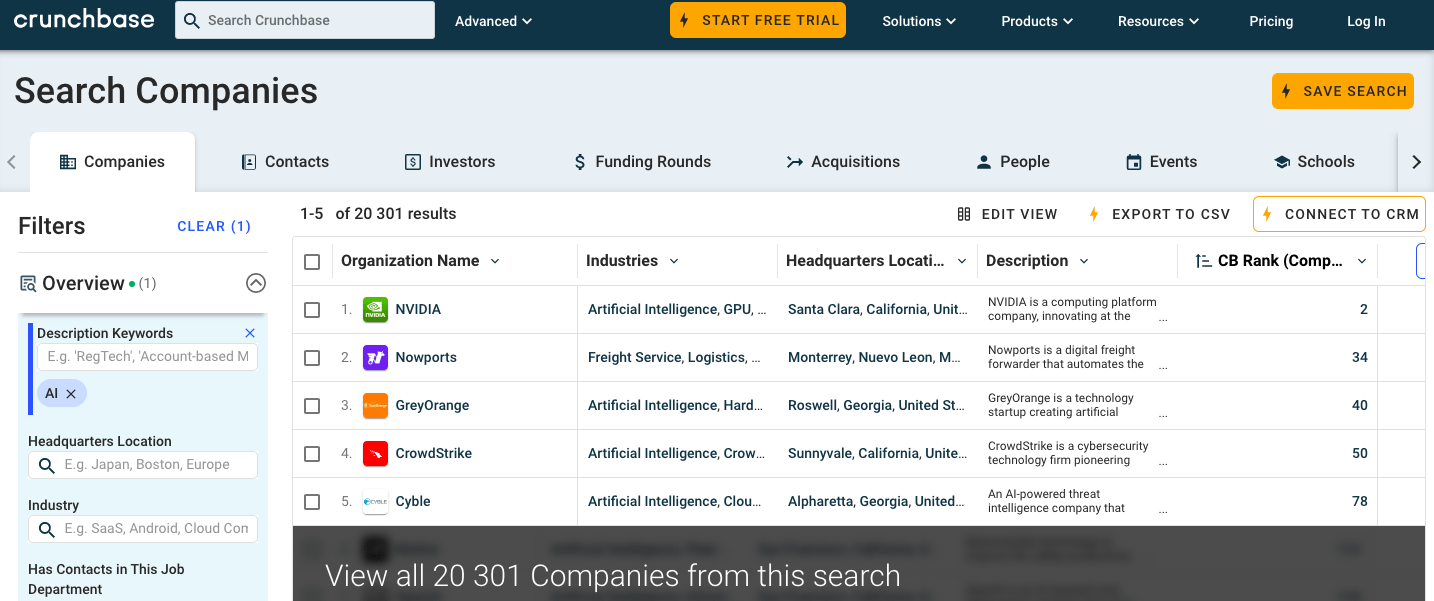Open the Organization Name column dropdown
Screen dimensions: 1434x601
(x=495, y=261)
